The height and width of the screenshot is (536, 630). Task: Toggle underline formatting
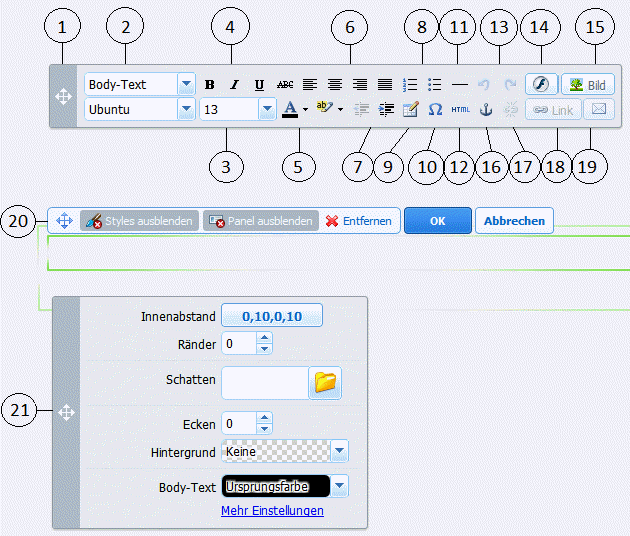[259, 85]
